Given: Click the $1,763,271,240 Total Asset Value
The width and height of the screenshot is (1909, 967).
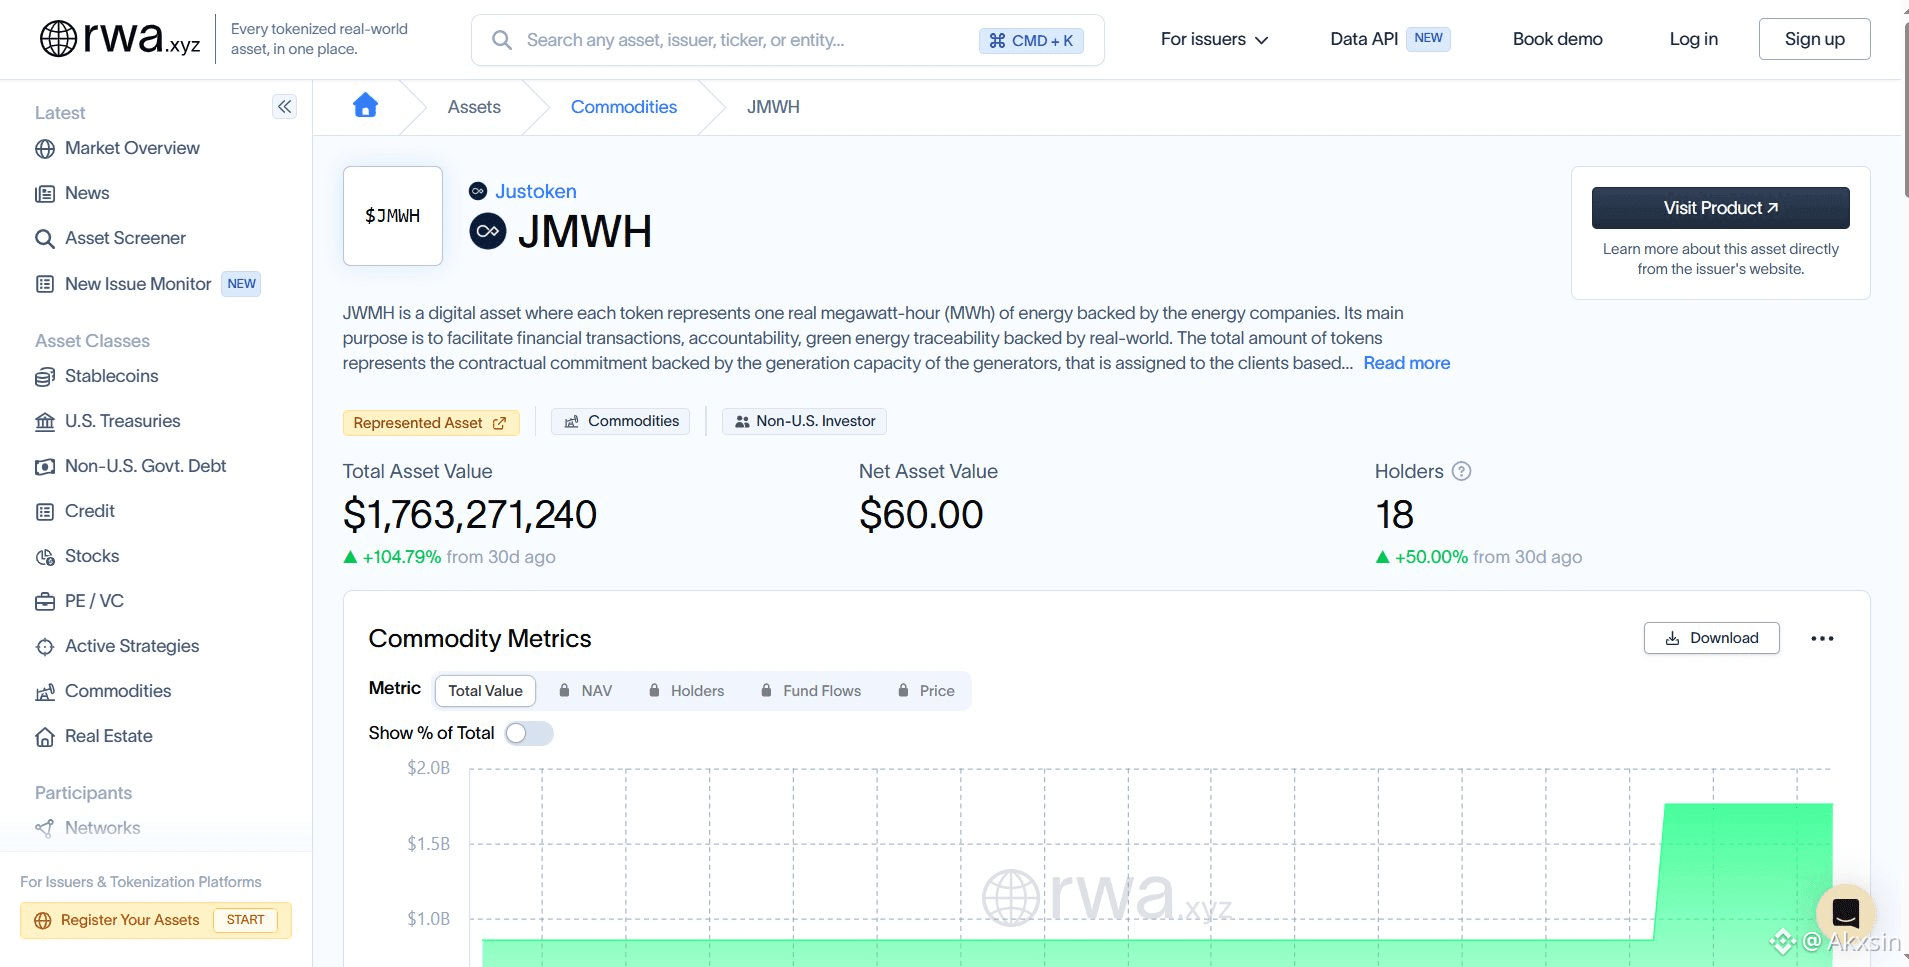Looking at the screenshot, I should [470, 514].
